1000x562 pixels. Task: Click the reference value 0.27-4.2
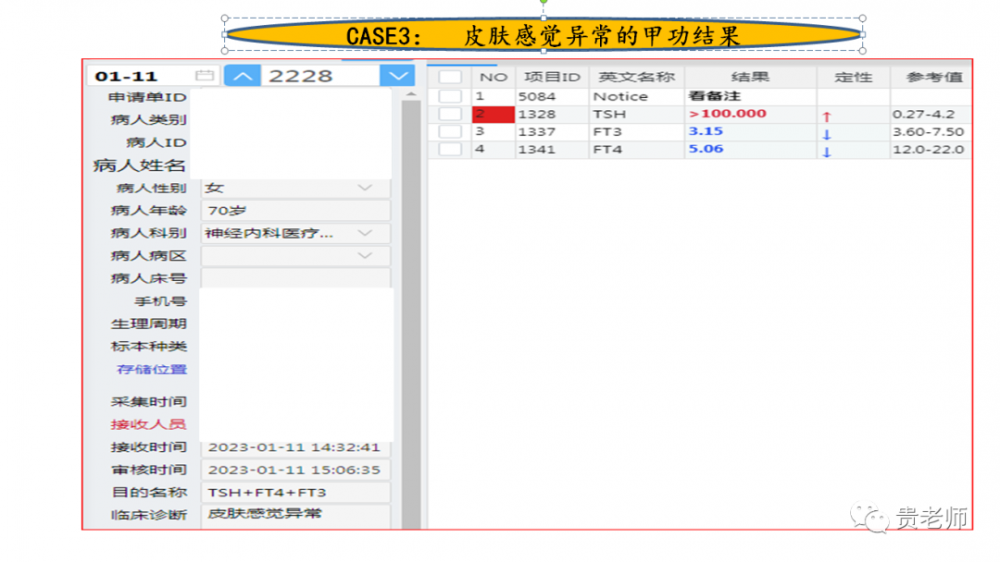(x=923, y=114)
